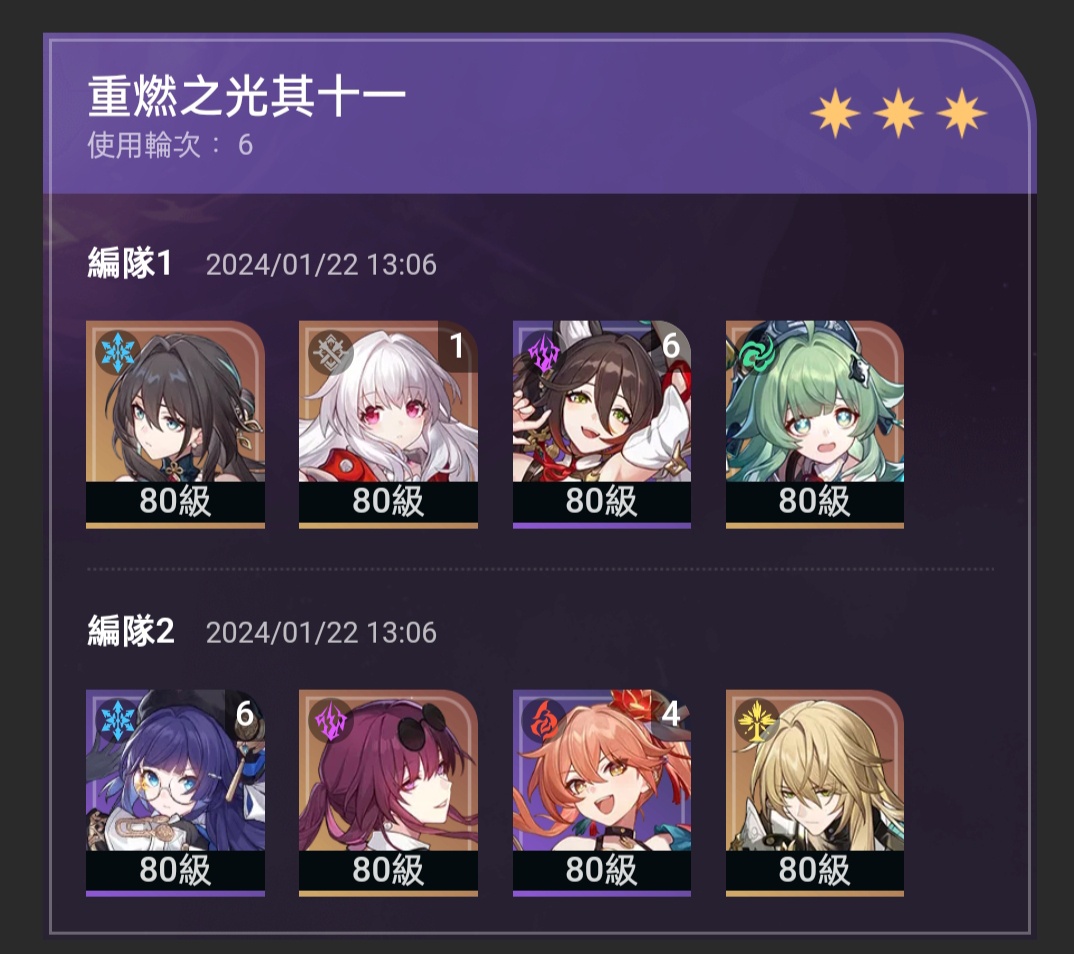Image resolution: width=1074 pixels, height=954 pixels.
Task: Click the eidolon 6 badge on the rabbit-eared character
Action: pos(671,345)
